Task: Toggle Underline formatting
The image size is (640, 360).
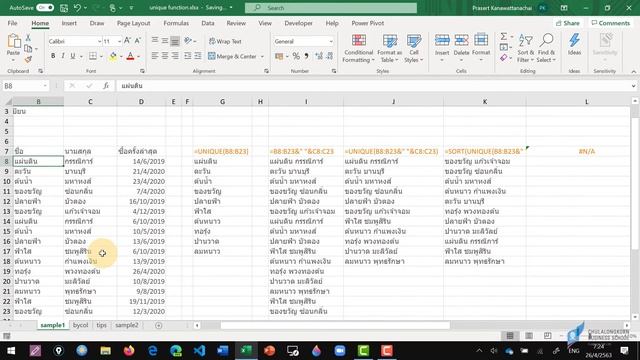Action: [73, 56]
